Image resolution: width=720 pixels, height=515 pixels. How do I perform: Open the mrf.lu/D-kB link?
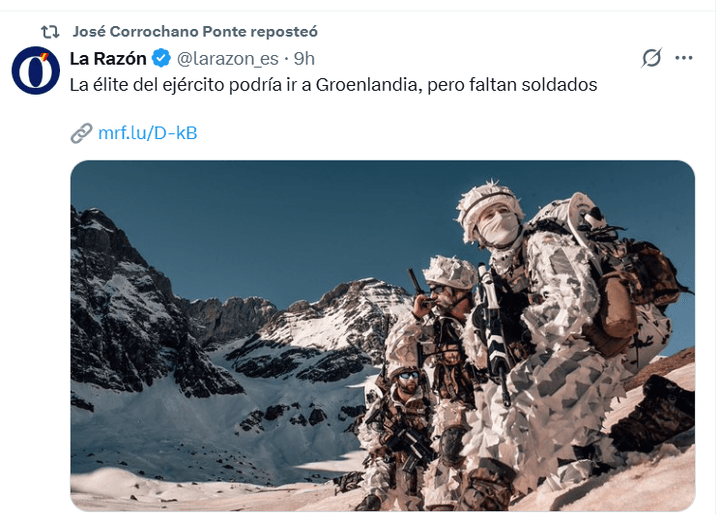pos(148,133)
